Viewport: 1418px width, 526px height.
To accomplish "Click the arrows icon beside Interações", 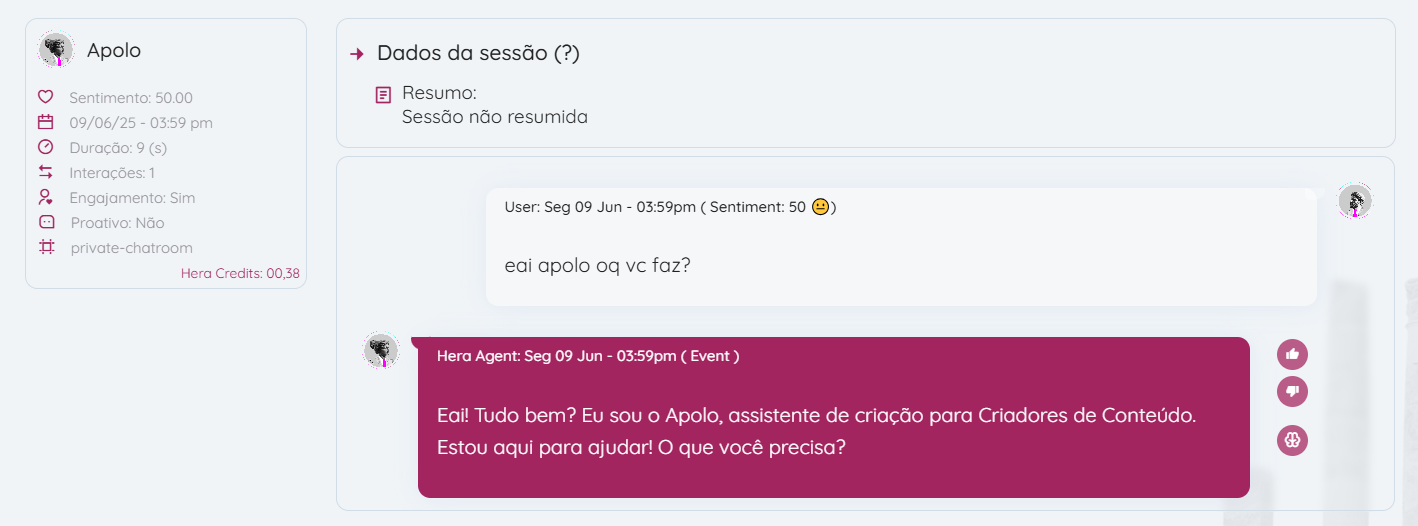I will (x=45, y=172).
